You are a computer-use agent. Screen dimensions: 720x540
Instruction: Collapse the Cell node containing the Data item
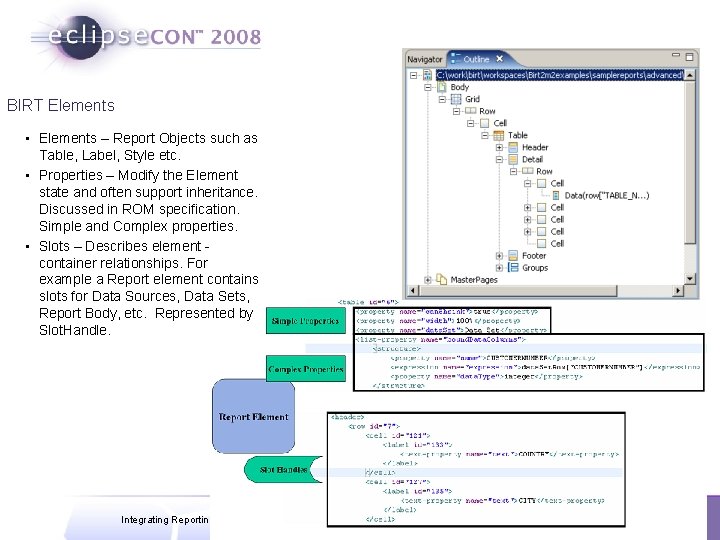528,183
